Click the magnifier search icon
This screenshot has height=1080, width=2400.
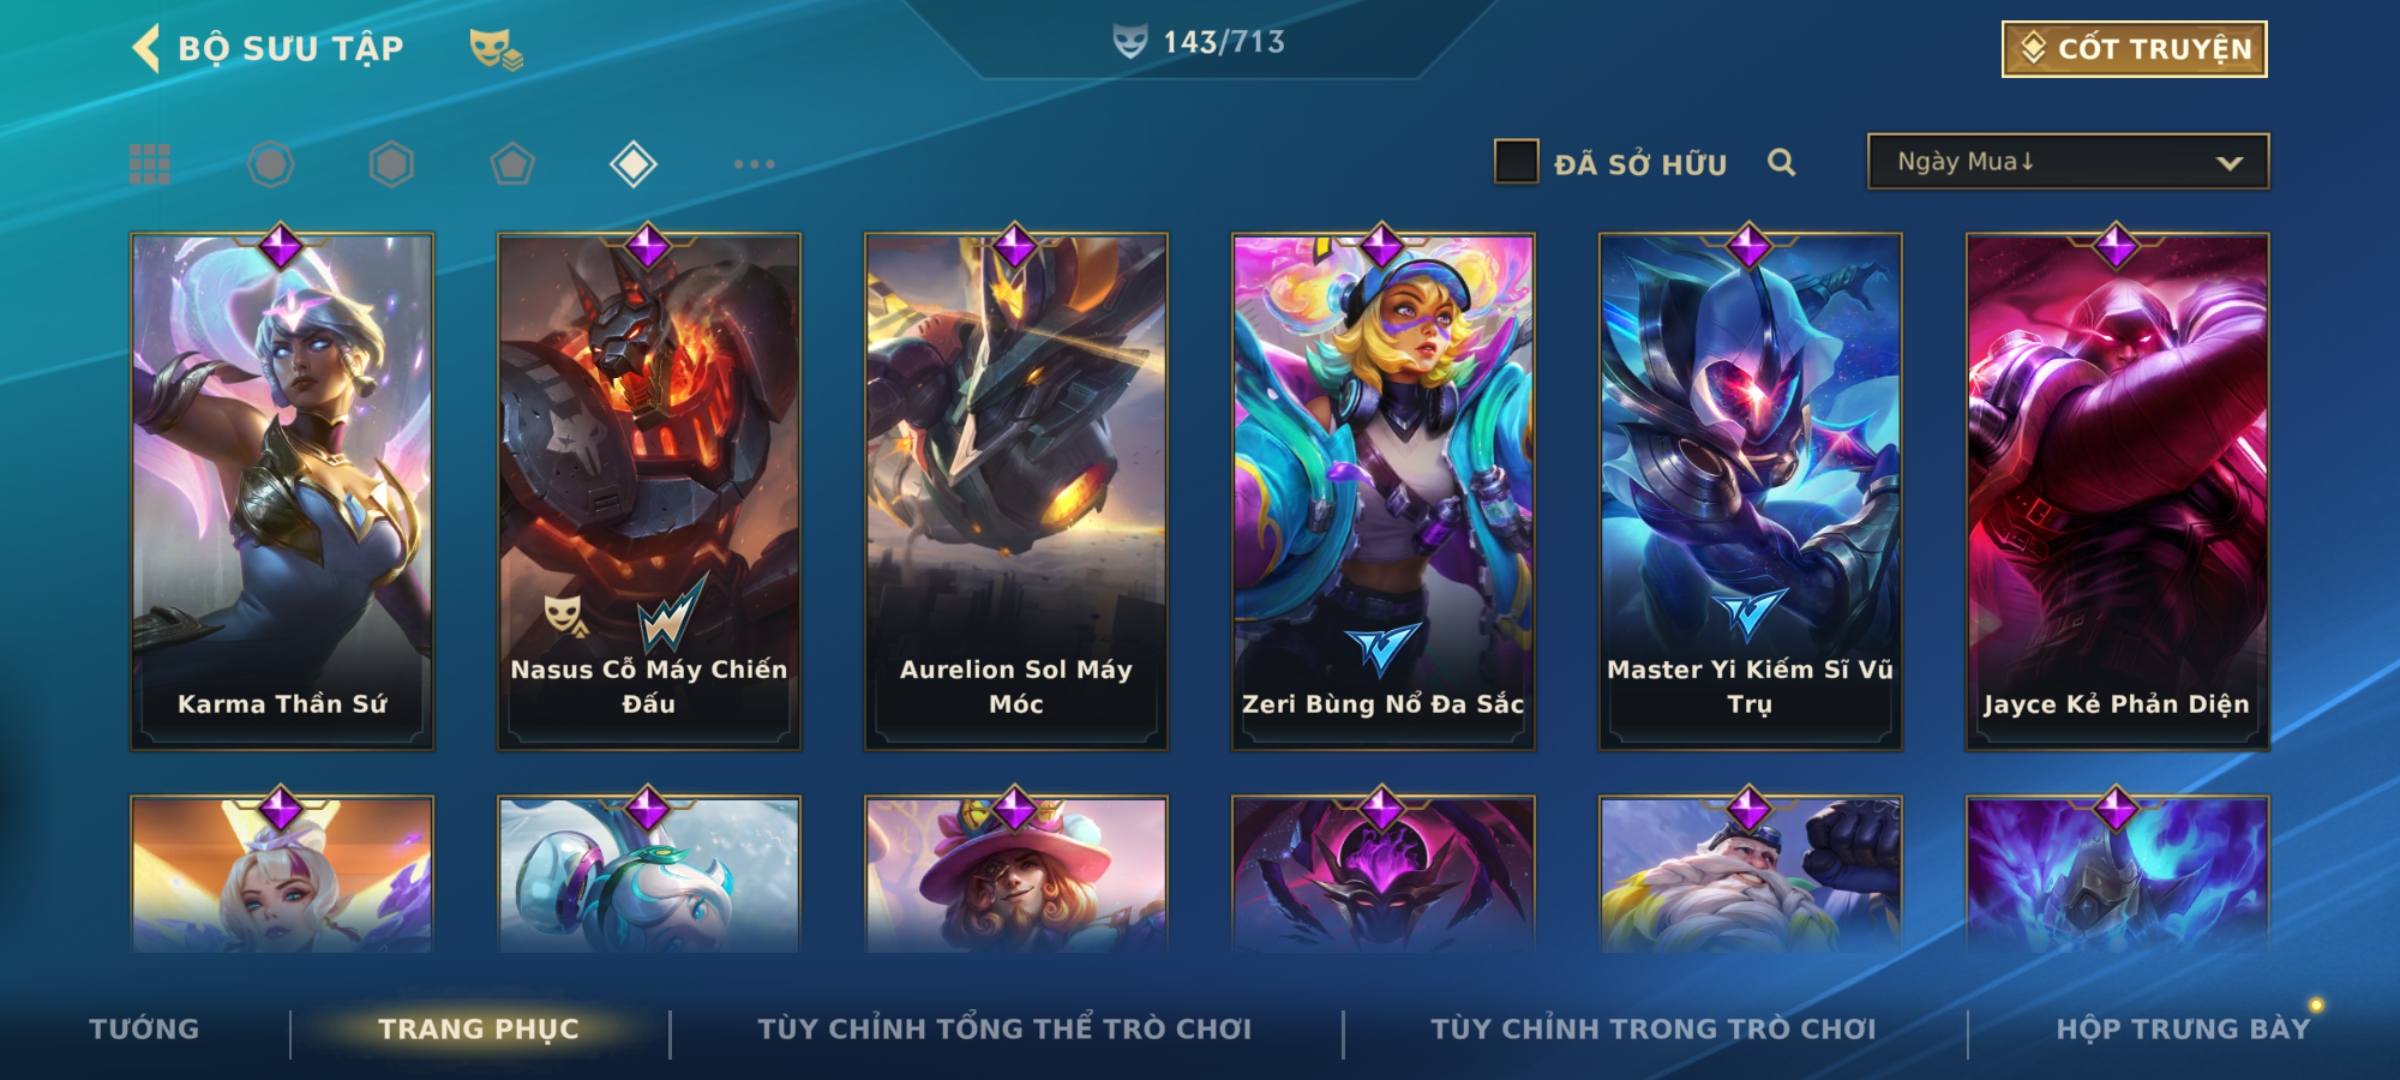(1781, 162)
